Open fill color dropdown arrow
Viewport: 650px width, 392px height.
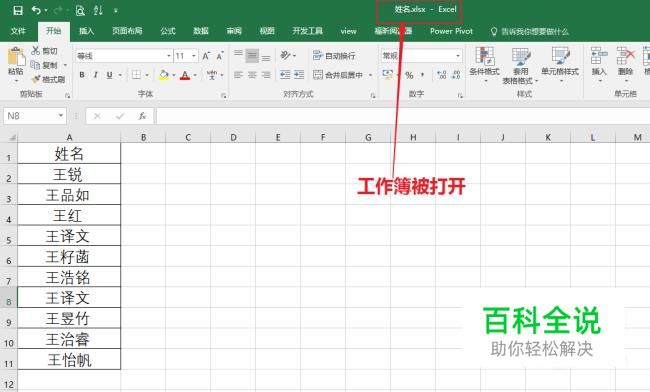174,75
